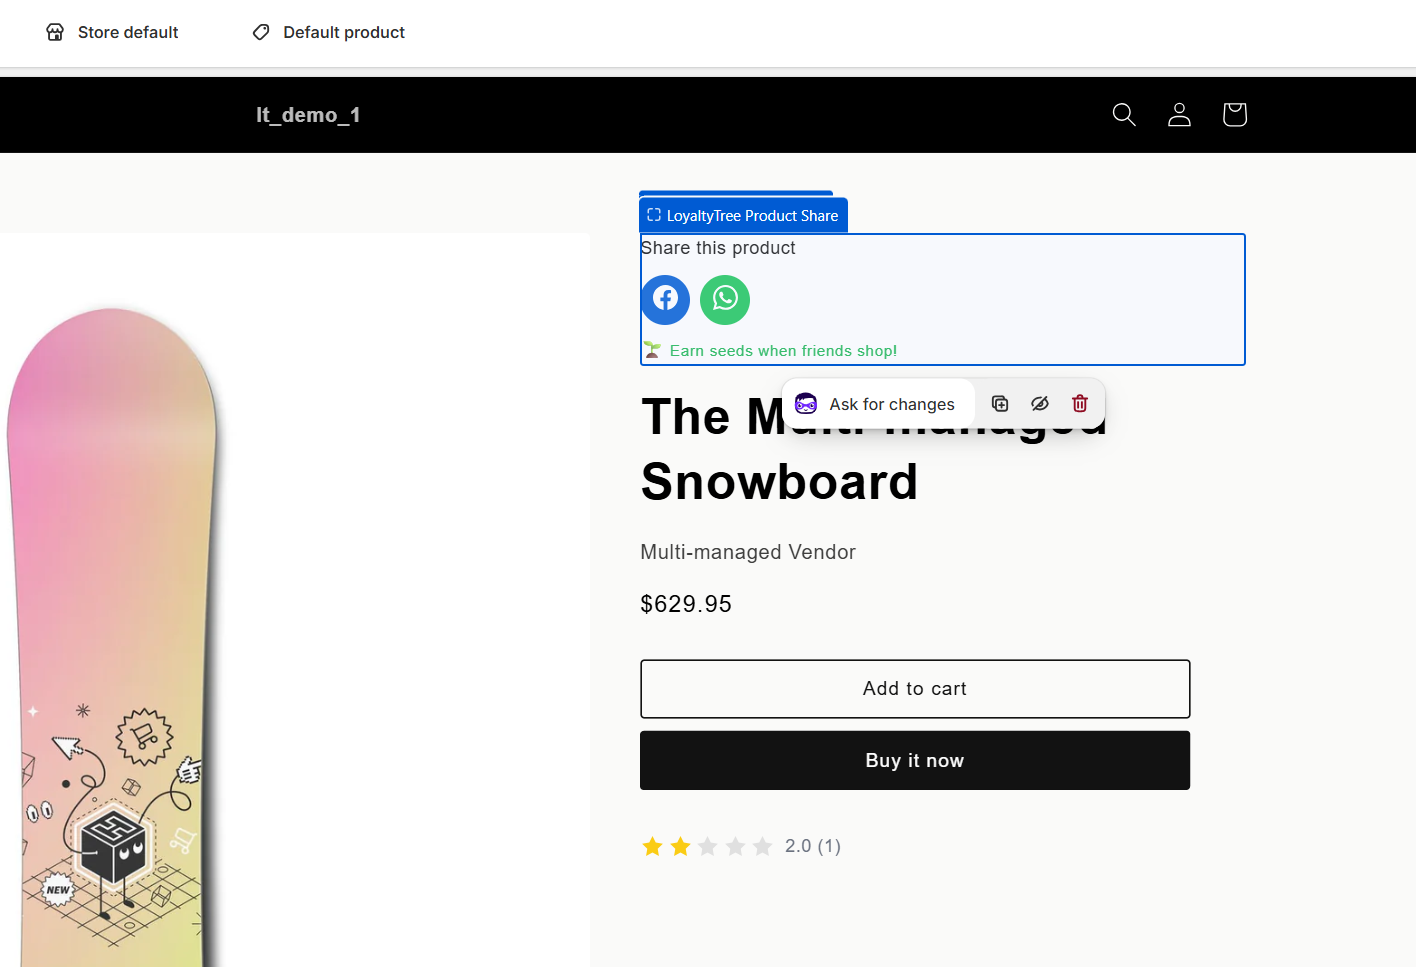
Task: Click the Earn seeds when friends shop text
Action: pos(782,351)
